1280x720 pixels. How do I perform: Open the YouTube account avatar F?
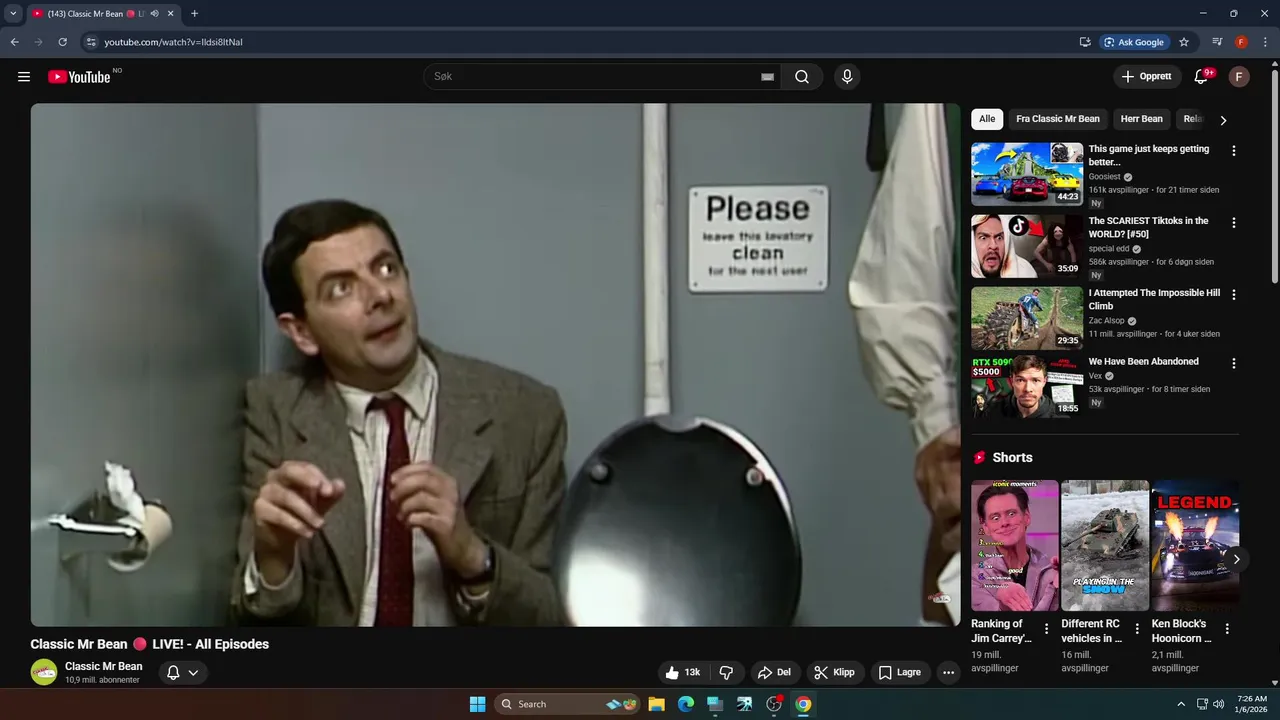click(x=1239, y=77)
